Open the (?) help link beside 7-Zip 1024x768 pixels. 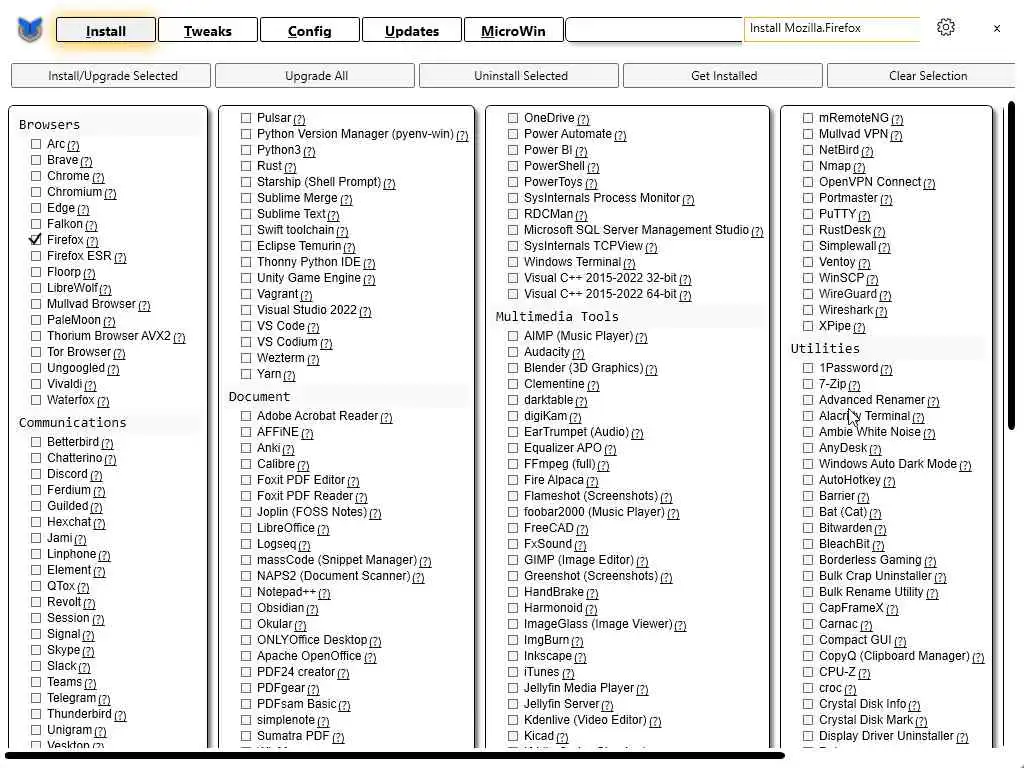(x=854, y=385)
